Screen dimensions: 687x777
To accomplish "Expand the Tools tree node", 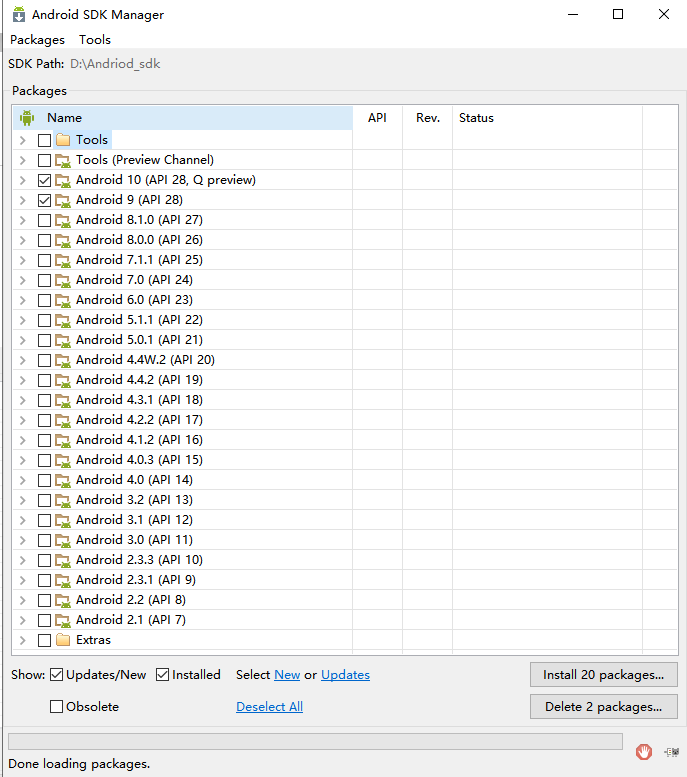I will (x=23, y=140).
